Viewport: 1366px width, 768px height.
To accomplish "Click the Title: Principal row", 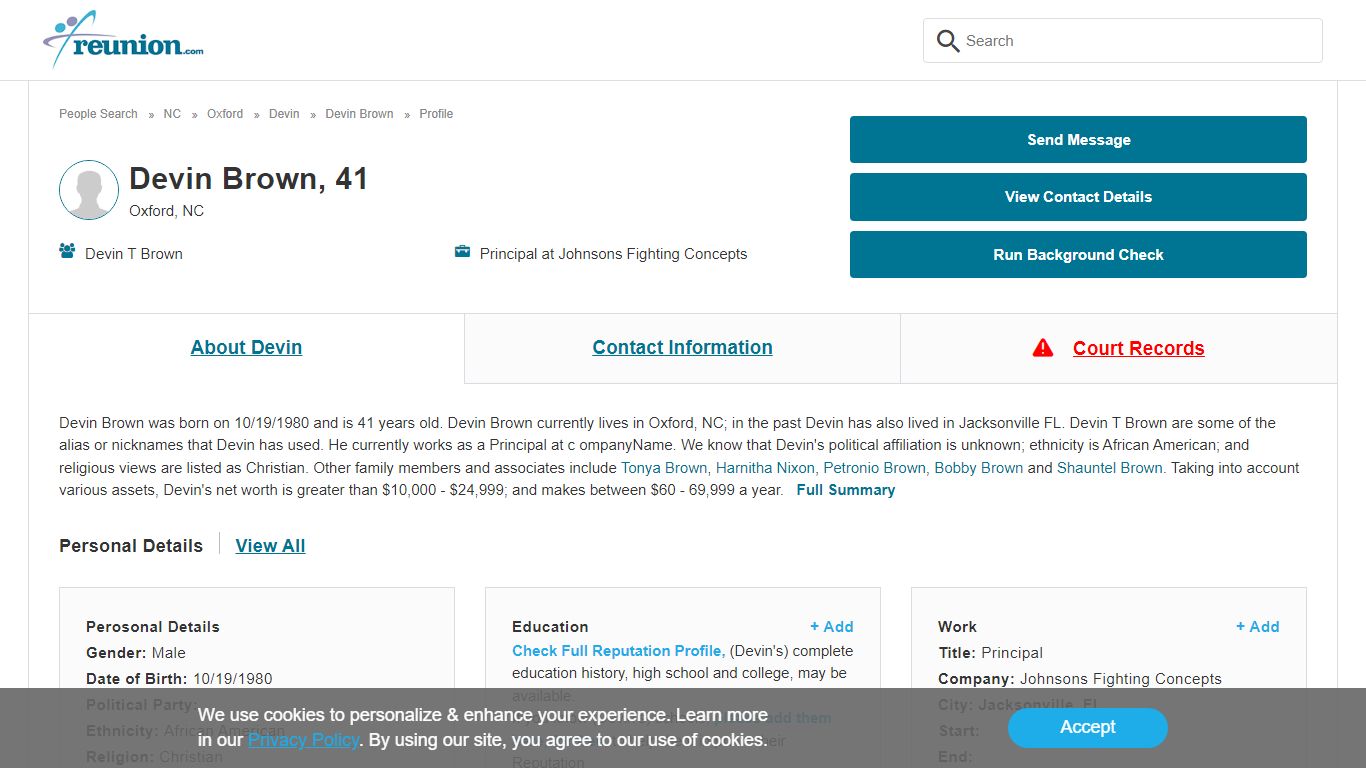I will 990,653.
